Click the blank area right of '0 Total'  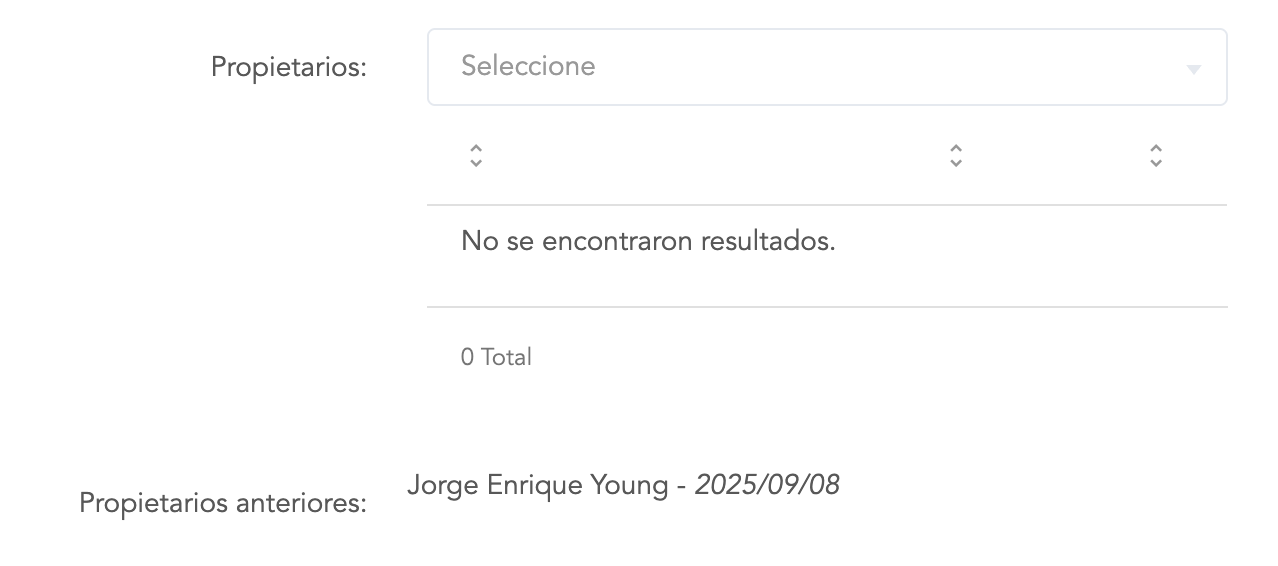point(850,357)
